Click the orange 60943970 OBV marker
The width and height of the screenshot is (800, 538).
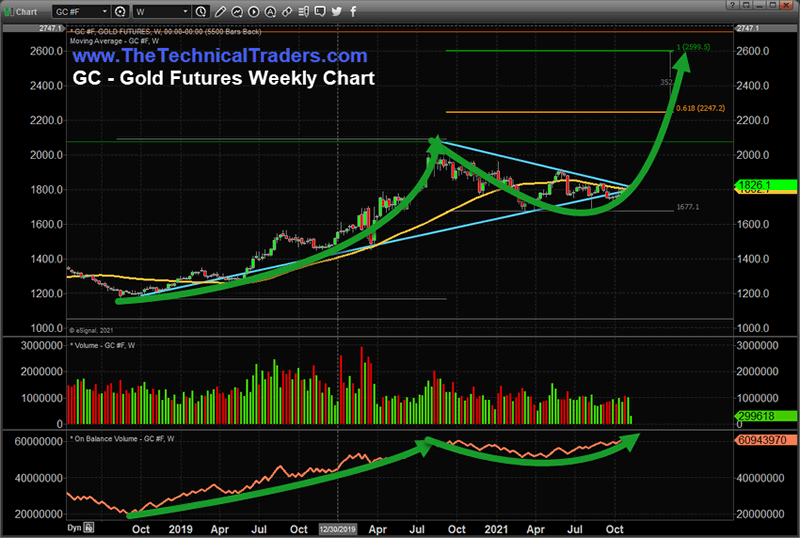(x=765, y=439)
